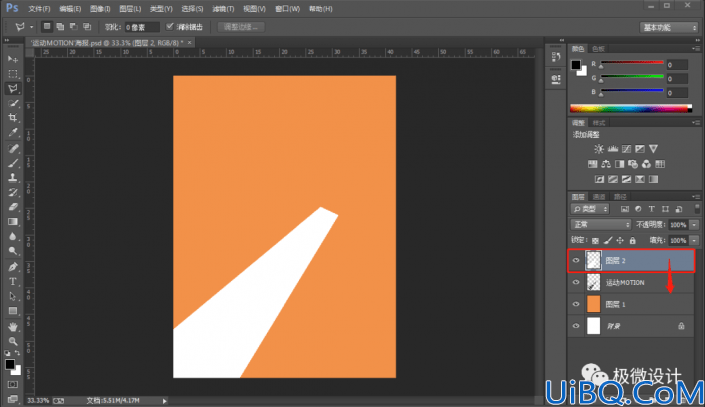Viewport: 705px width, 407px height.
Task: Click the foreground color swatch in Color panel
Action: (x=576, y=65)
